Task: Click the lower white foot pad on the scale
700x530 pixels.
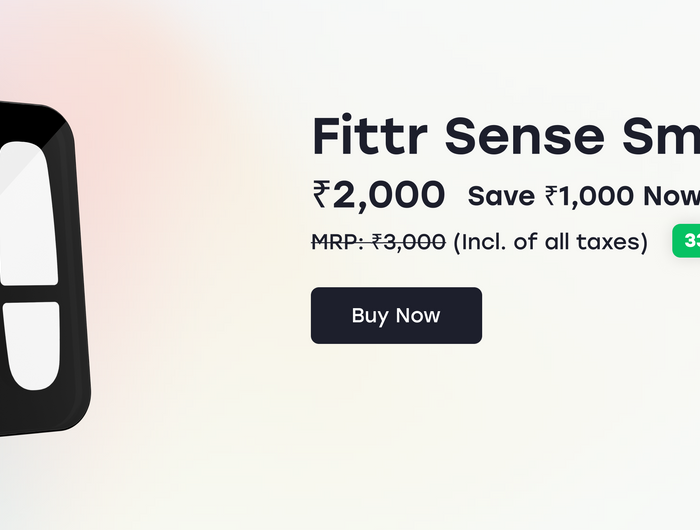Action: (32, 345)
